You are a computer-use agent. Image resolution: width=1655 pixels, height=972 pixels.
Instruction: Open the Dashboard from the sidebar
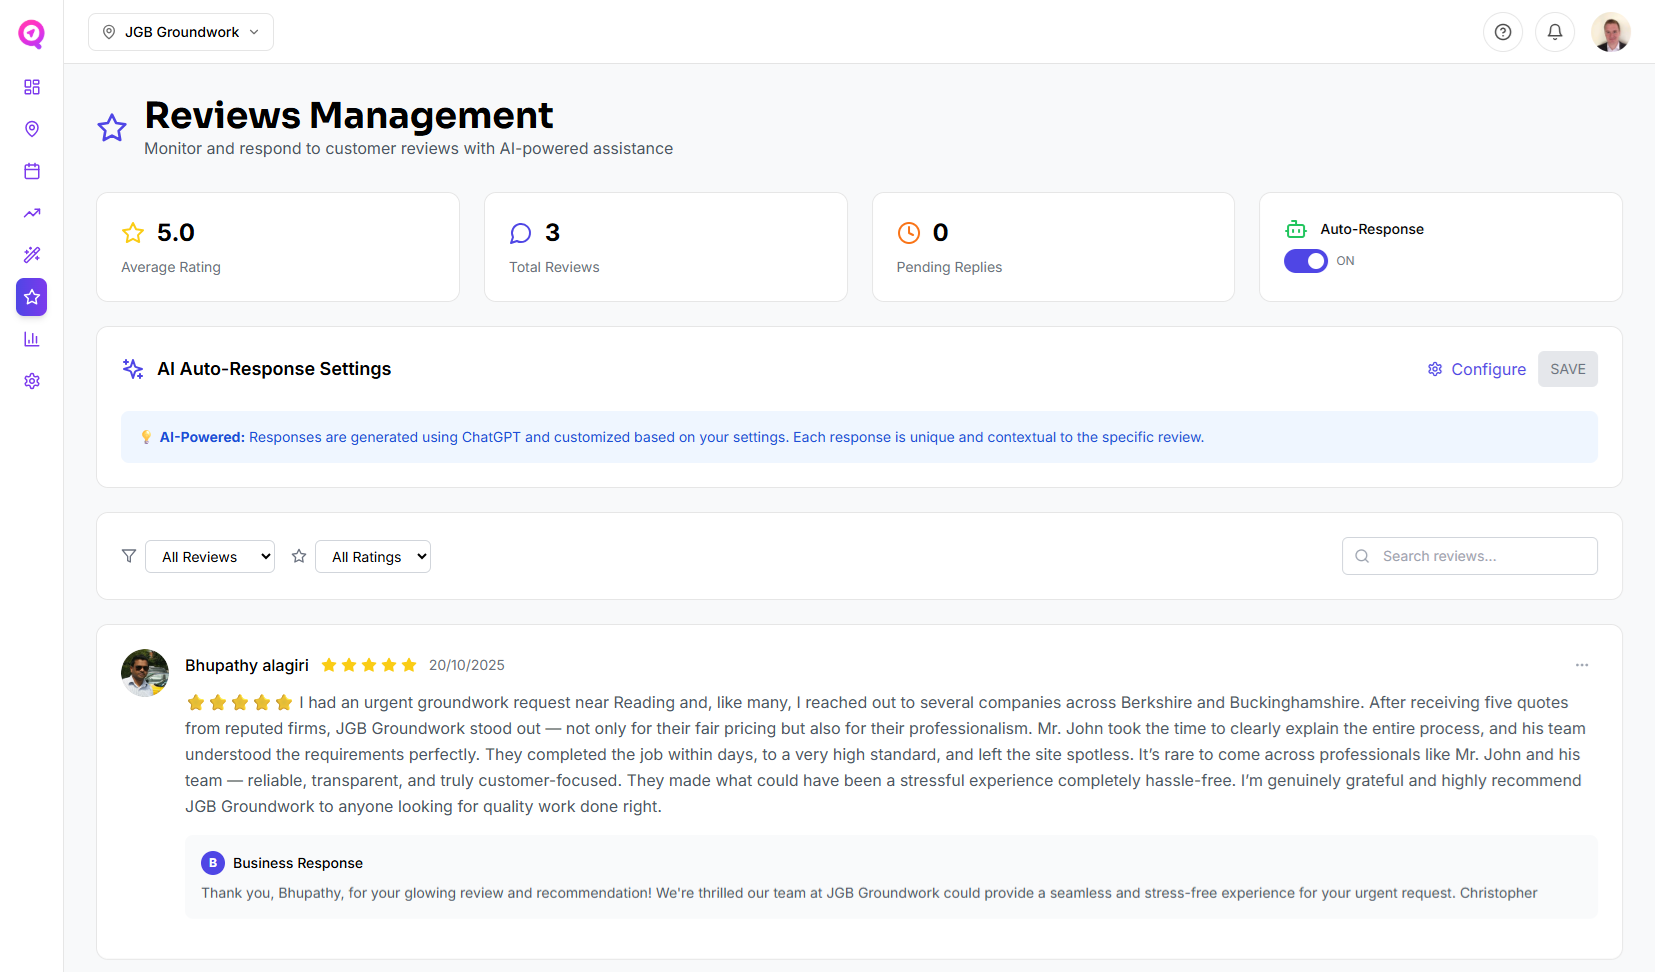tap(31, 87)
